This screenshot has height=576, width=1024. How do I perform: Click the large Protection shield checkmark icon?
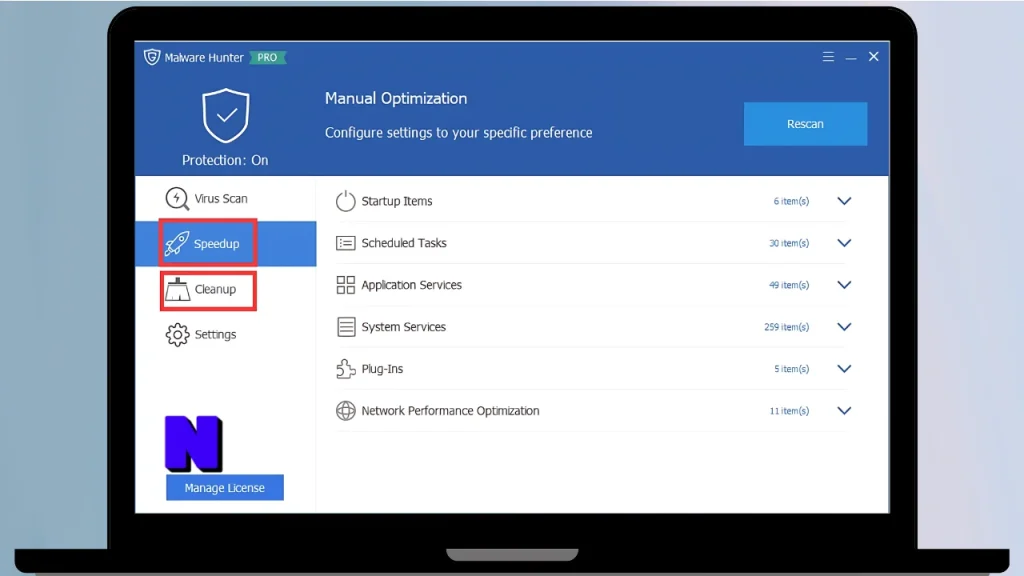tap(225, 116)
